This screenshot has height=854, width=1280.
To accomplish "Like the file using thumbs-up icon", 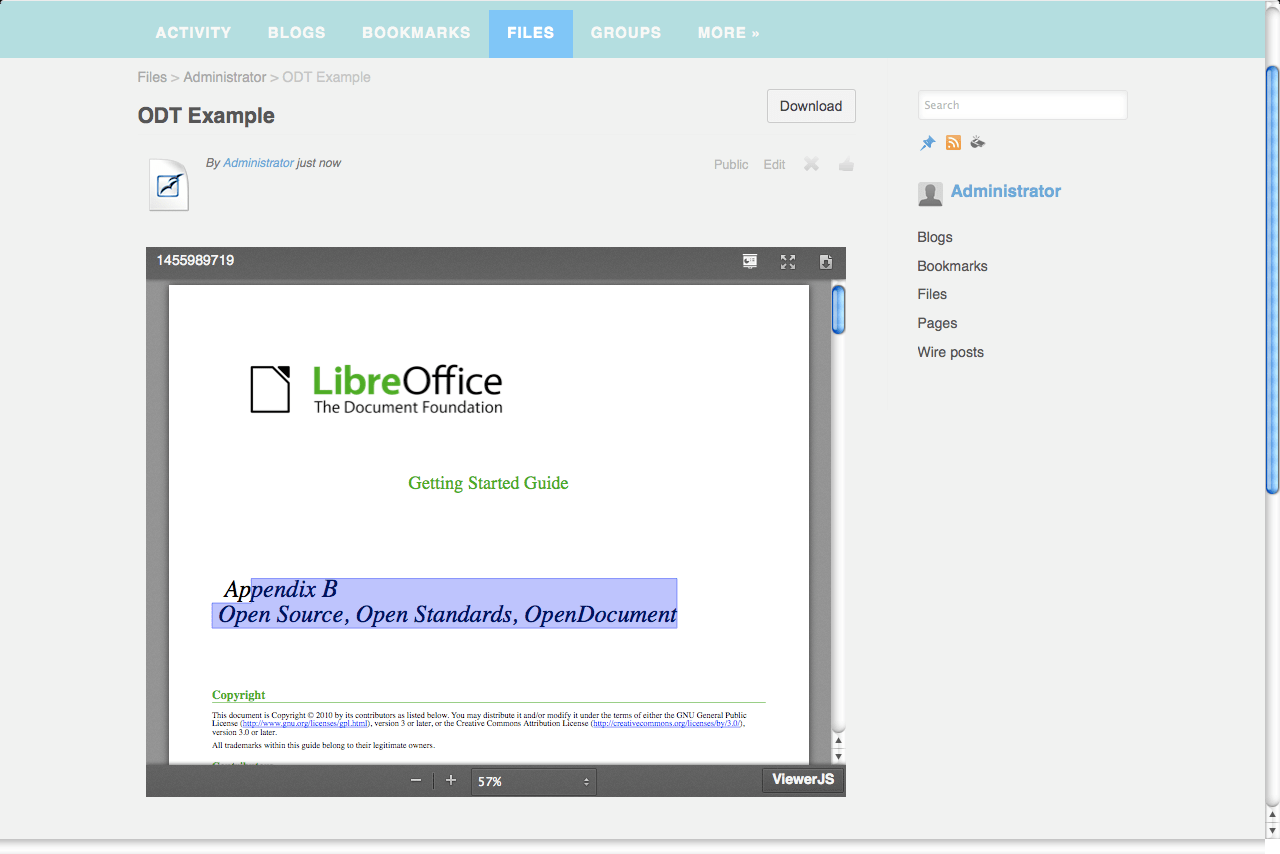I will 846,164.
